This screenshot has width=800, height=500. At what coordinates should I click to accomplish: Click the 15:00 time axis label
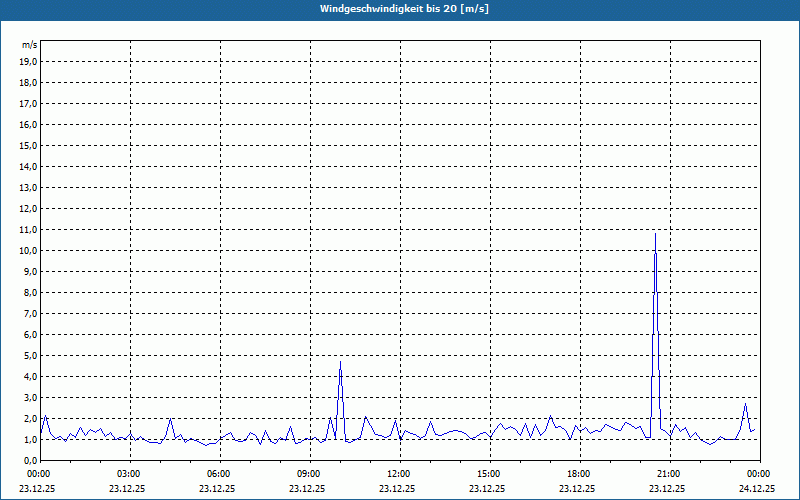488,474
